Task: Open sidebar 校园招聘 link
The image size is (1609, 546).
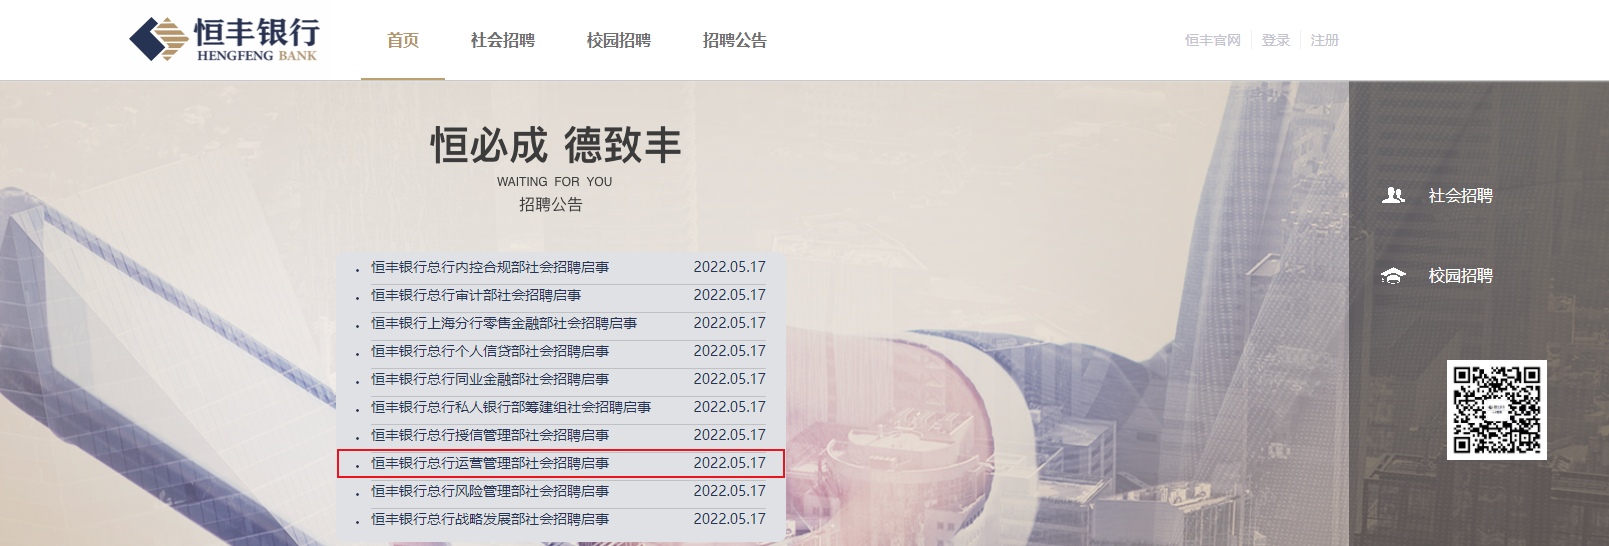Action: tap(1461, 276)
